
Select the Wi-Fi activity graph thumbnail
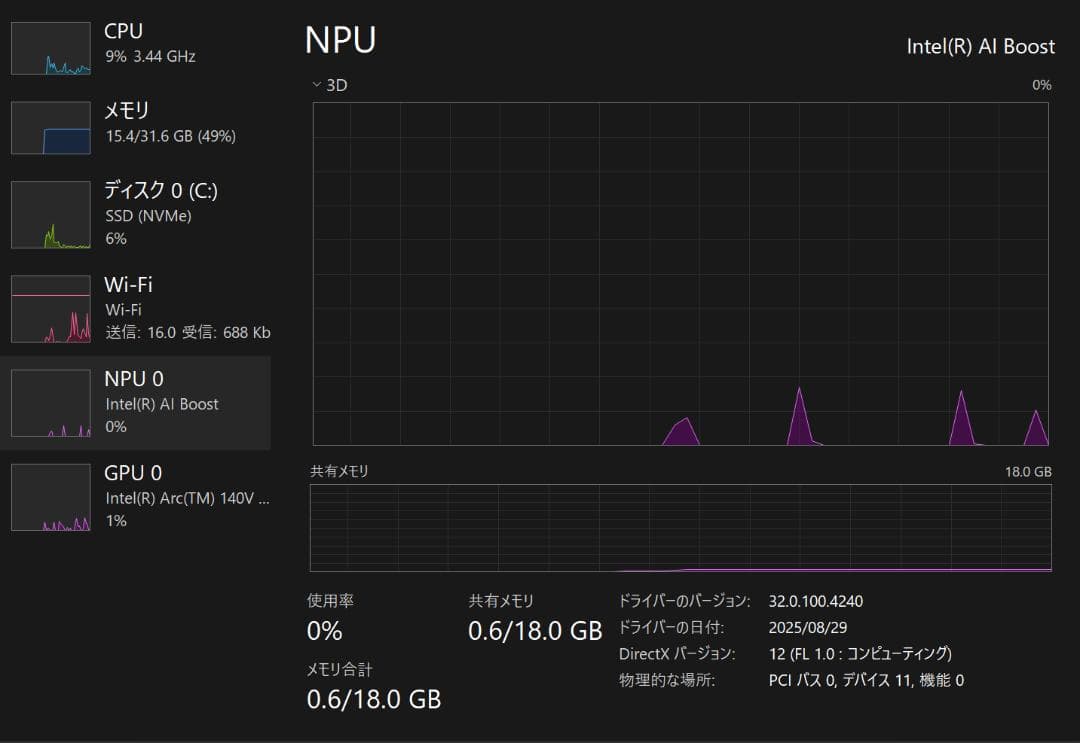pyautogui.click(x=51, y=309)
